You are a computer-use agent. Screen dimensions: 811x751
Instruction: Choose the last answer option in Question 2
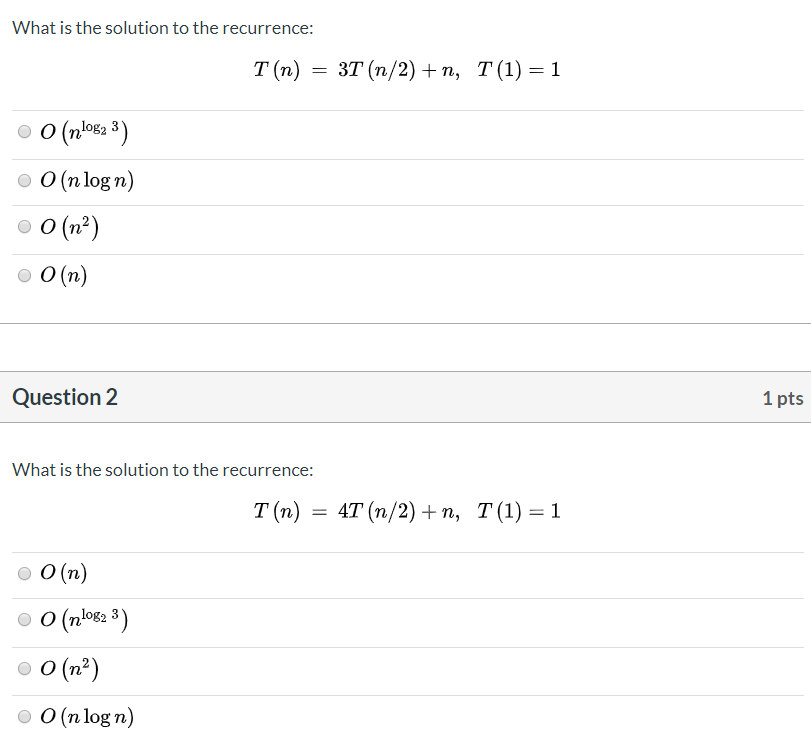pyautogui.click(x=24, y=716)
